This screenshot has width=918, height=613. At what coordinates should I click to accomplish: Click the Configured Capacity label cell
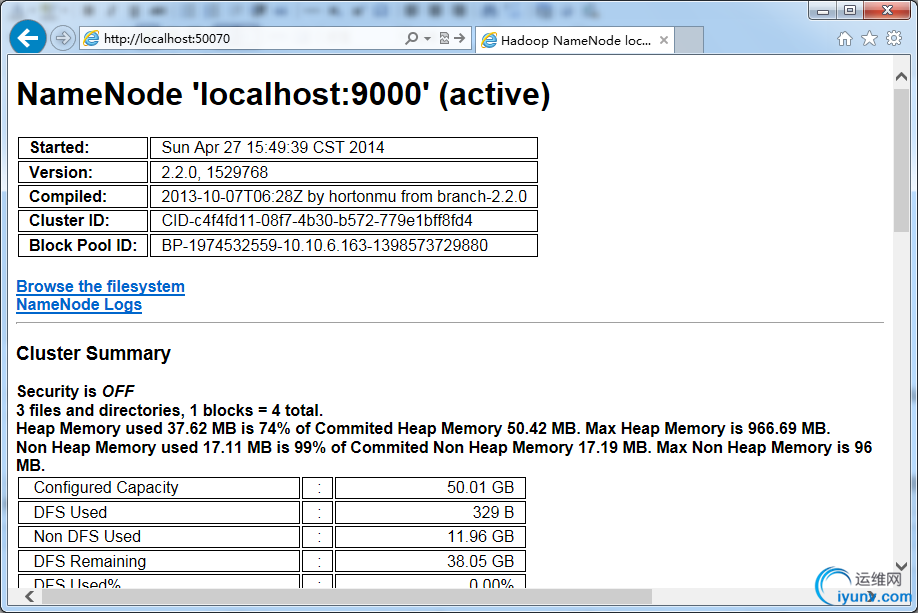[x=159, y=488]
